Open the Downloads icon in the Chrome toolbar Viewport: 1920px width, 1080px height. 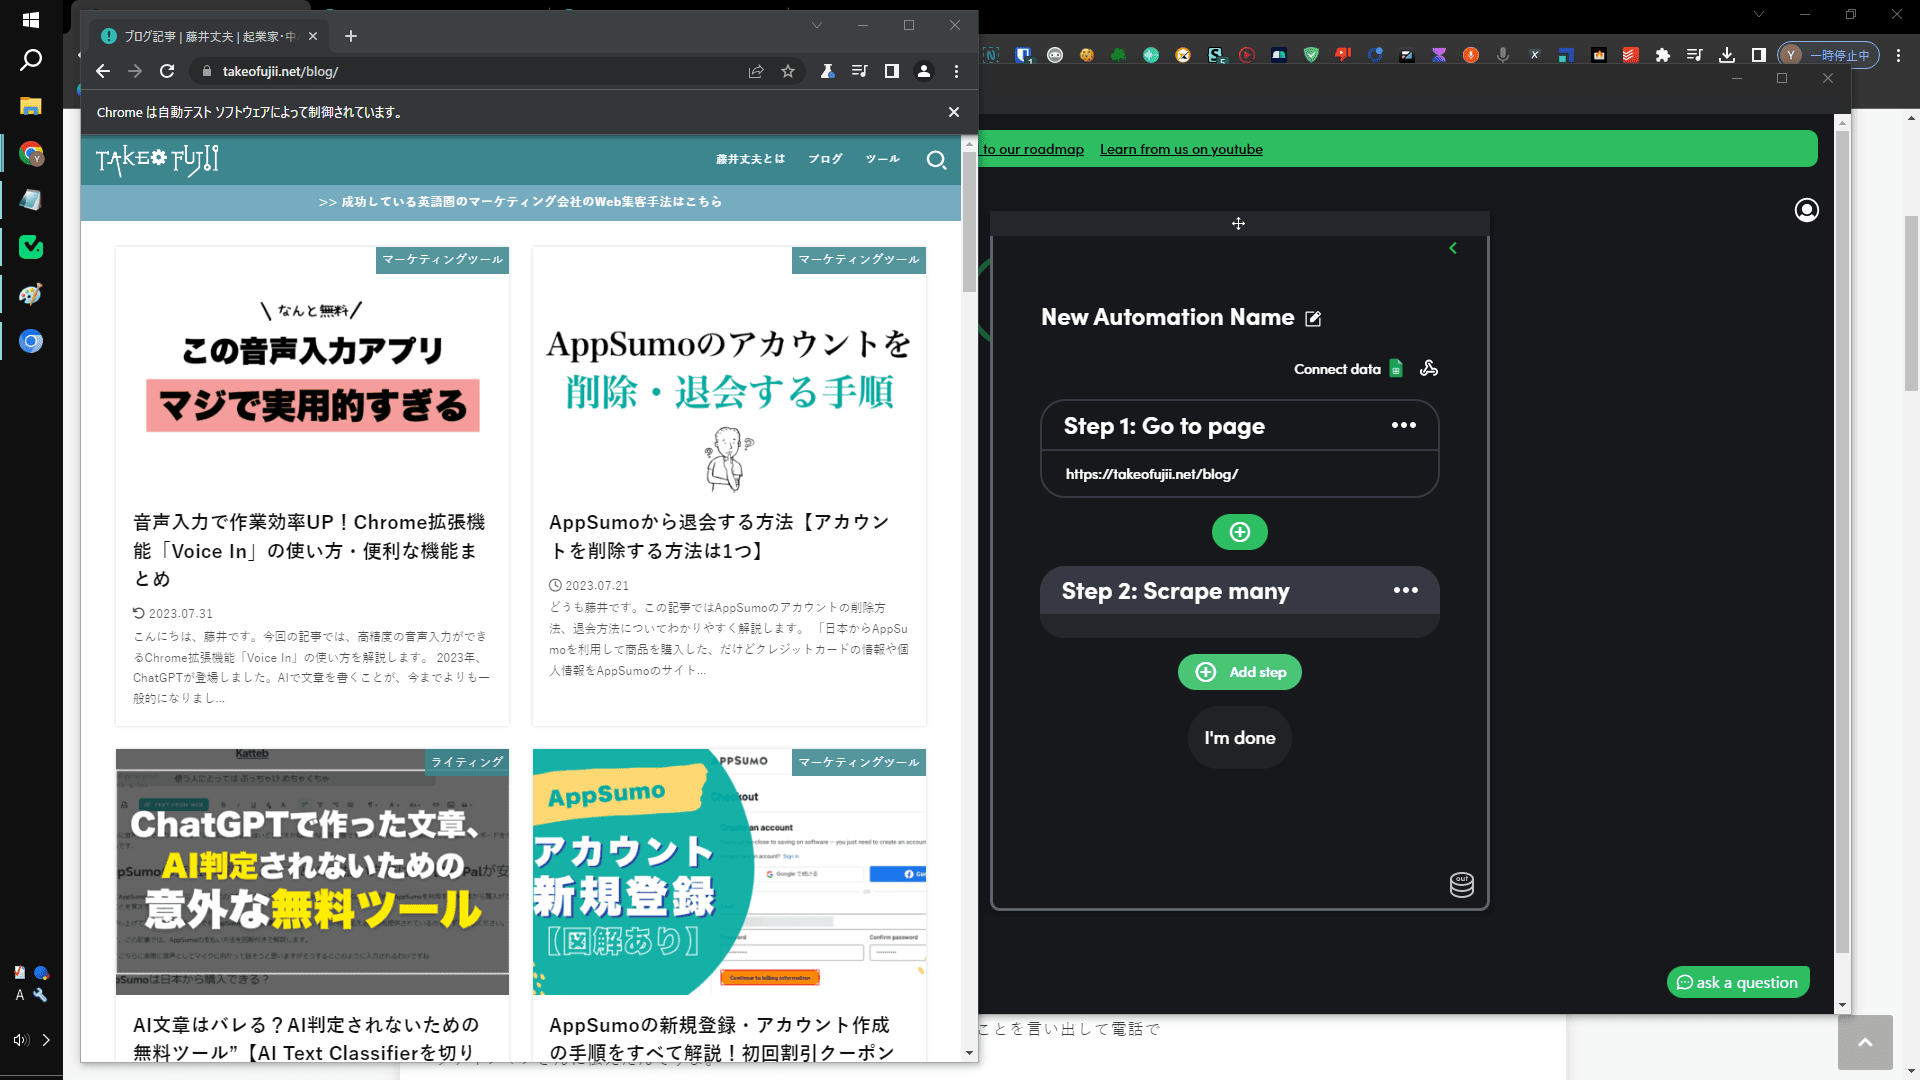coord(1727,56)
